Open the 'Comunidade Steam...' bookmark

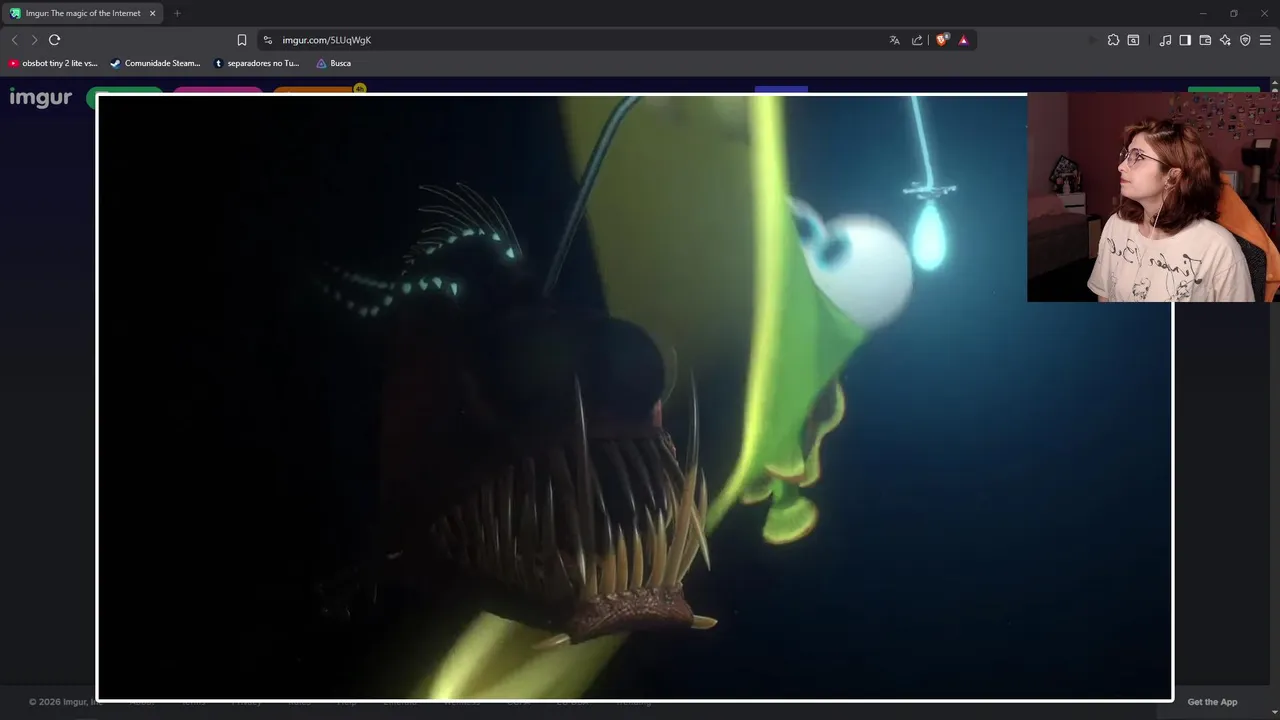click(x=155, y=63)
